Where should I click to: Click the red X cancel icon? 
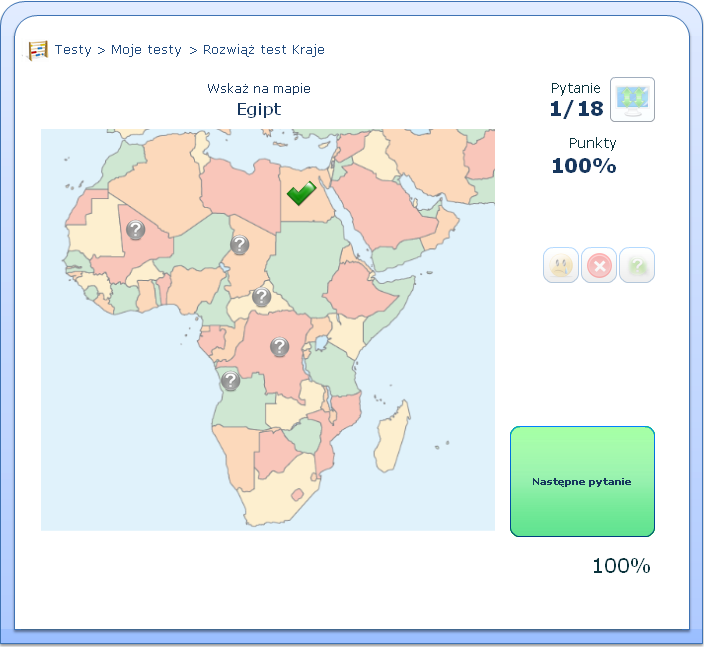tap(599, 265)
